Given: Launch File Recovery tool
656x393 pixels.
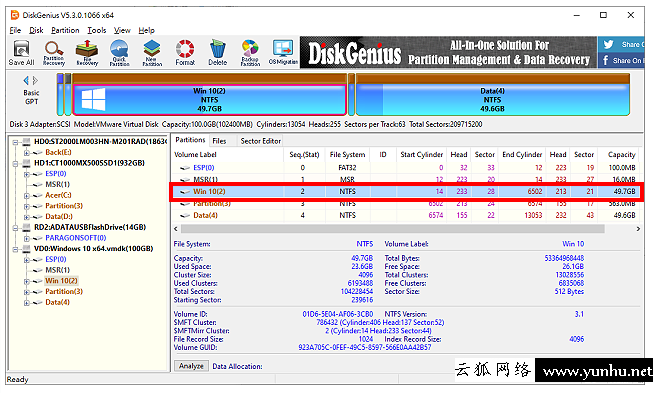Looking at the screenshot, I should (87, 53).
